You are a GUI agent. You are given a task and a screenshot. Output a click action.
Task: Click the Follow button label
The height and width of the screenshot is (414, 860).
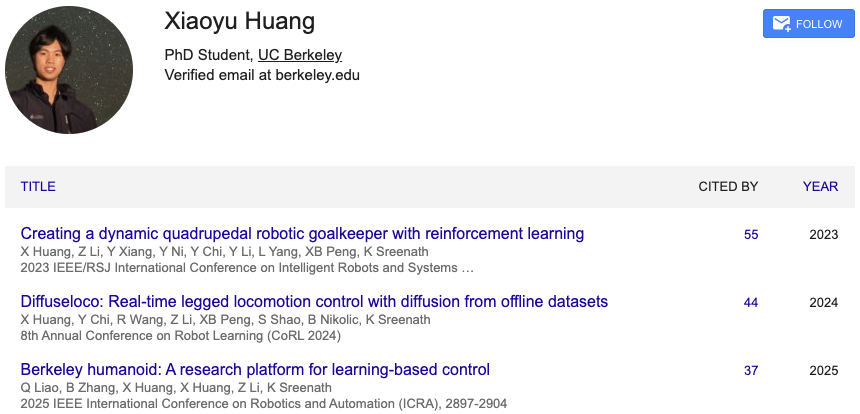(819, 24)
